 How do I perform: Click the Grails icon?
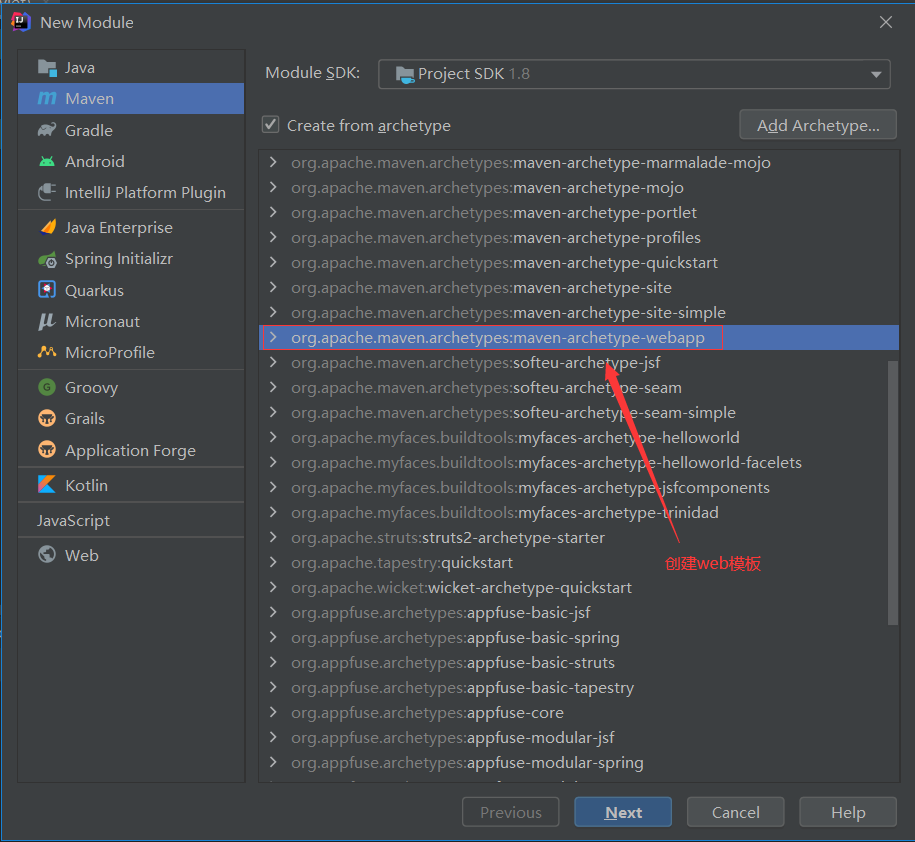click(47, 418)
